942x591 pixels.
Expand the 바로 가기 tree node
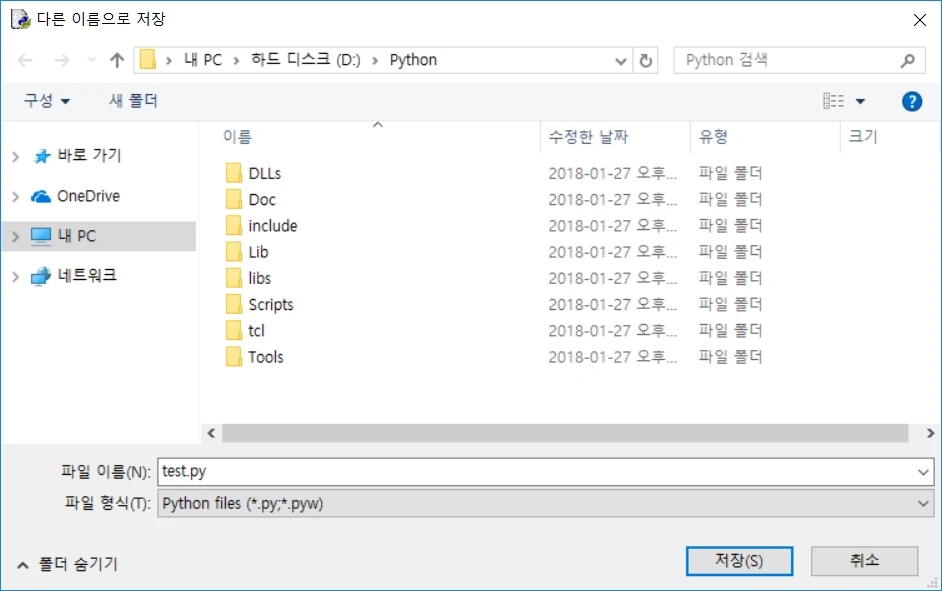(15, 157)
